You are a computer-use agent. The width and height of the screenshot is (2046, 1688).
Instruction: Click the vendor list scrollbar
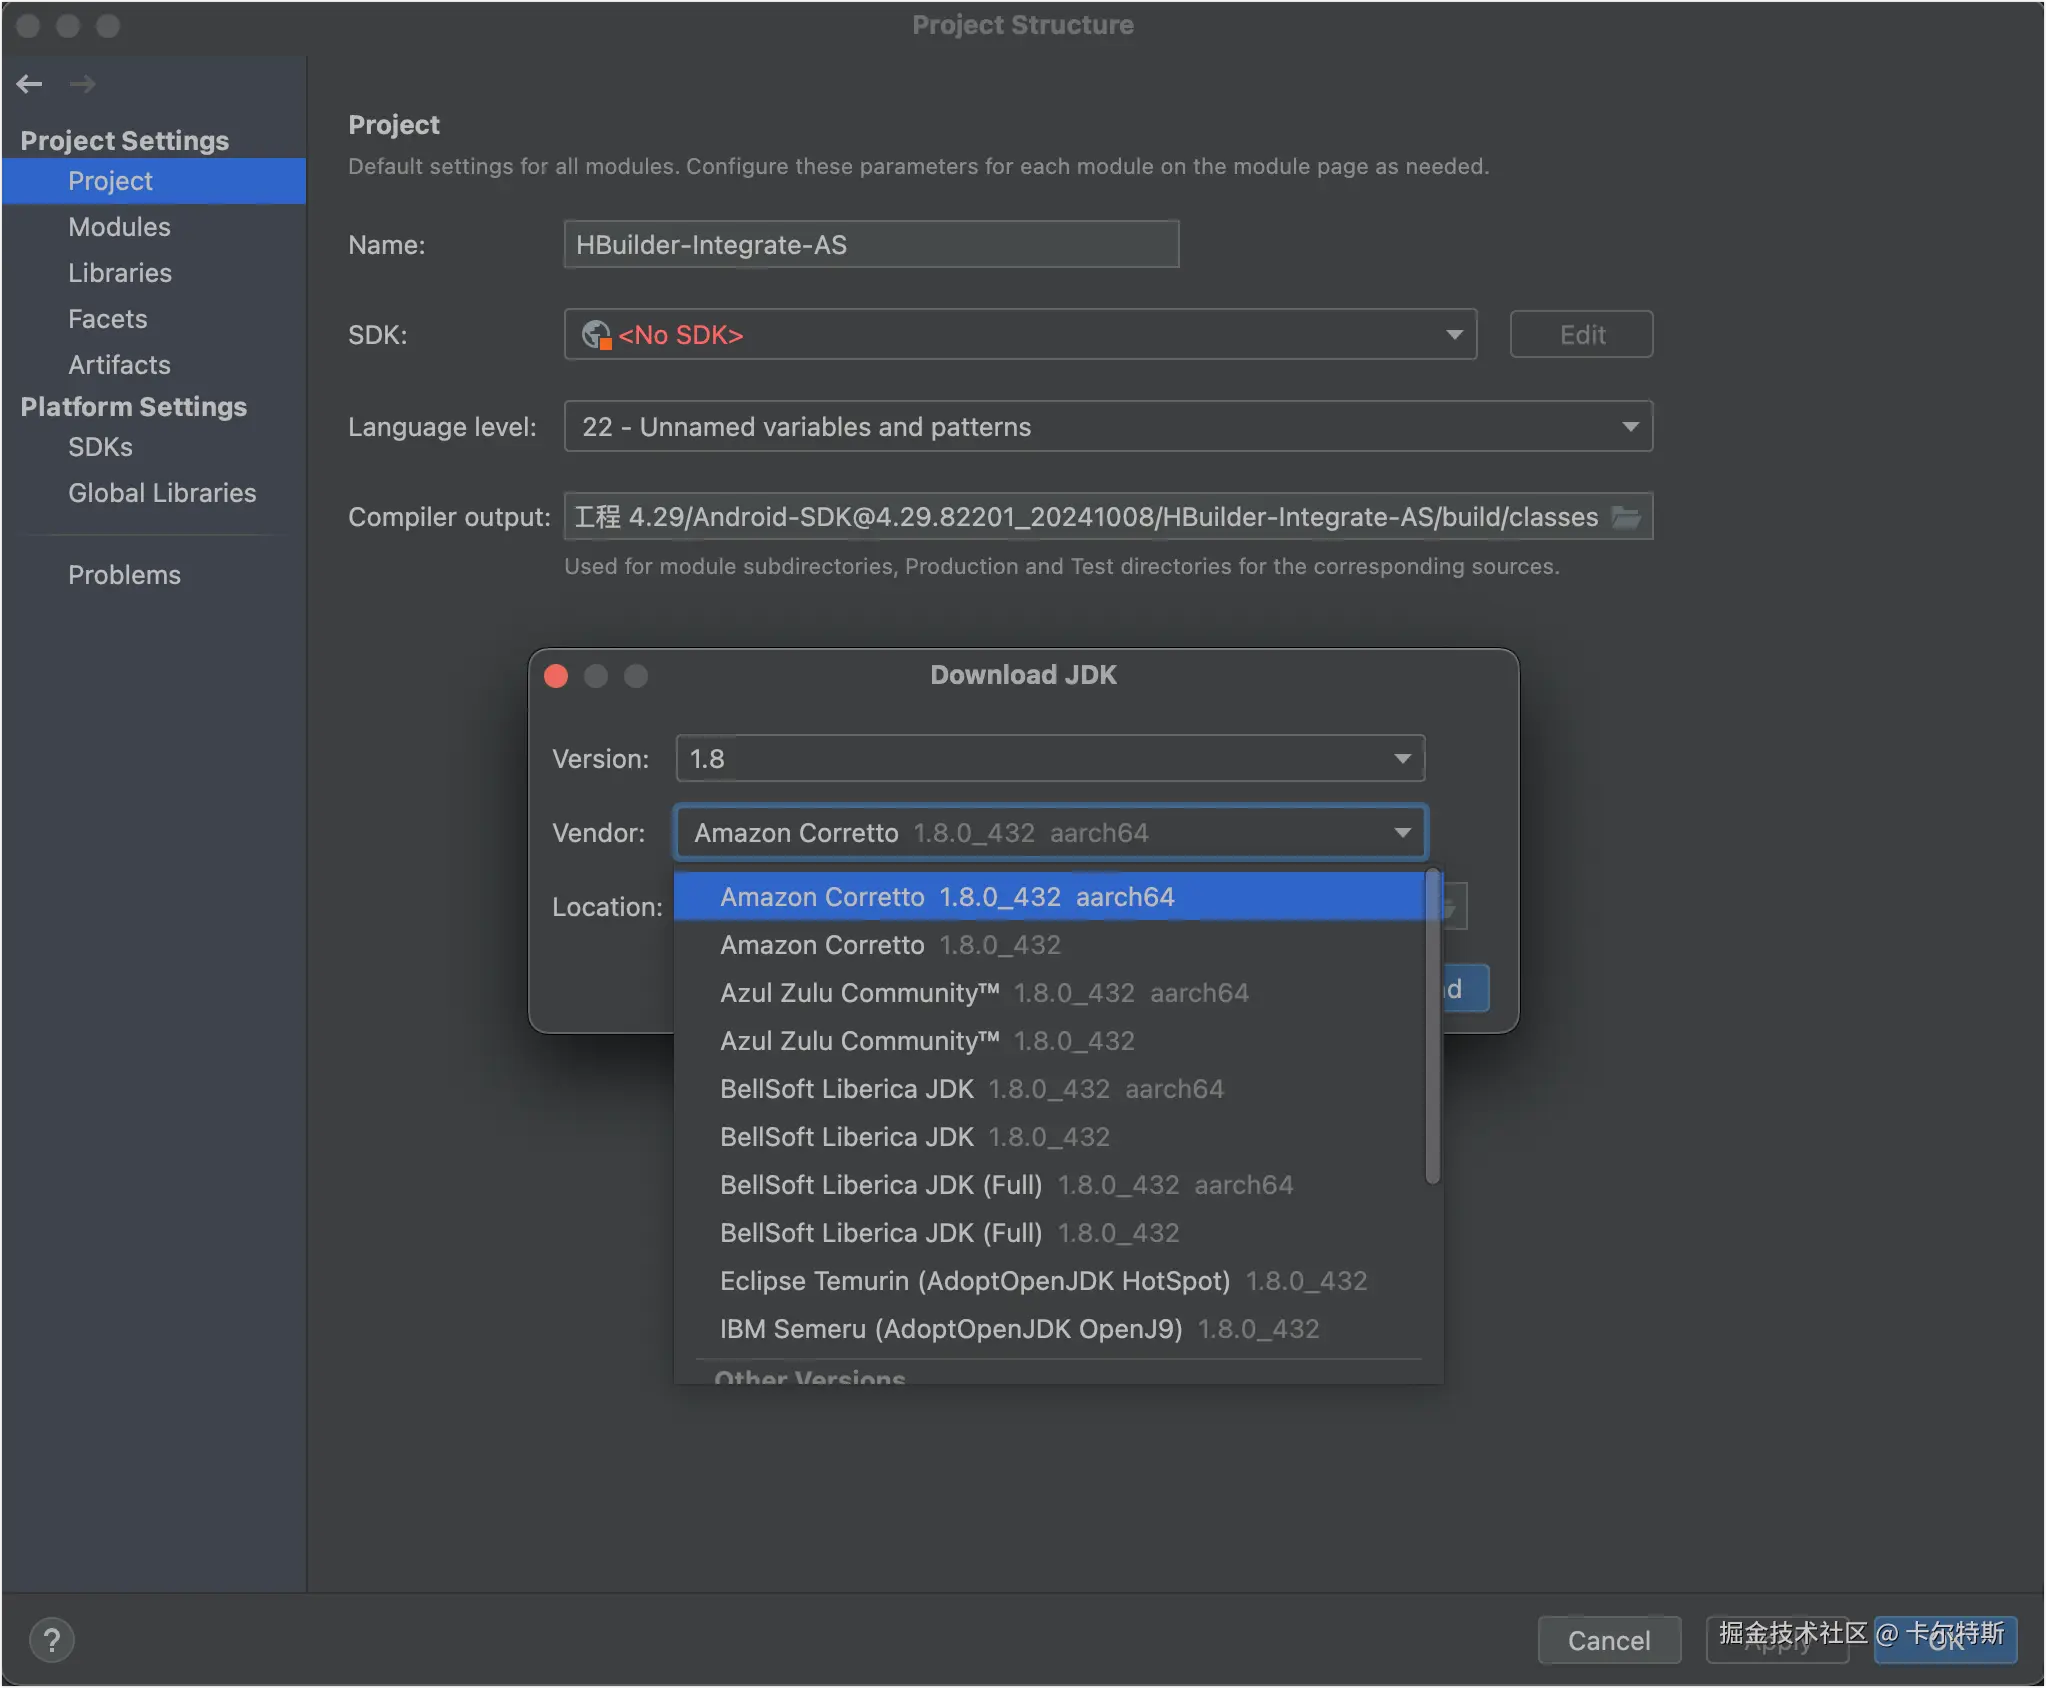point(1432,1025)
